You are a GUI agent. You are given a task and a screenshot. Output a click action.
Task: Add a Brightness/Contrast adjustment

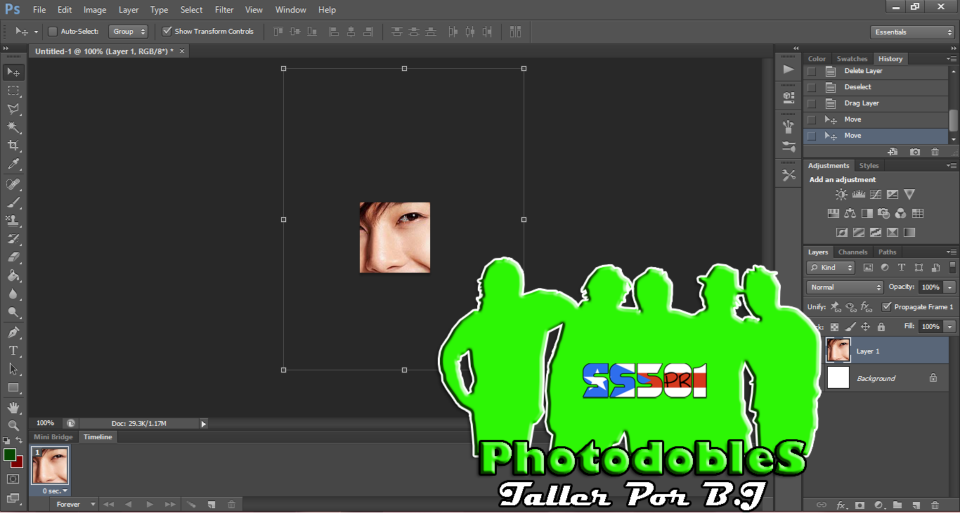(841, 195)
